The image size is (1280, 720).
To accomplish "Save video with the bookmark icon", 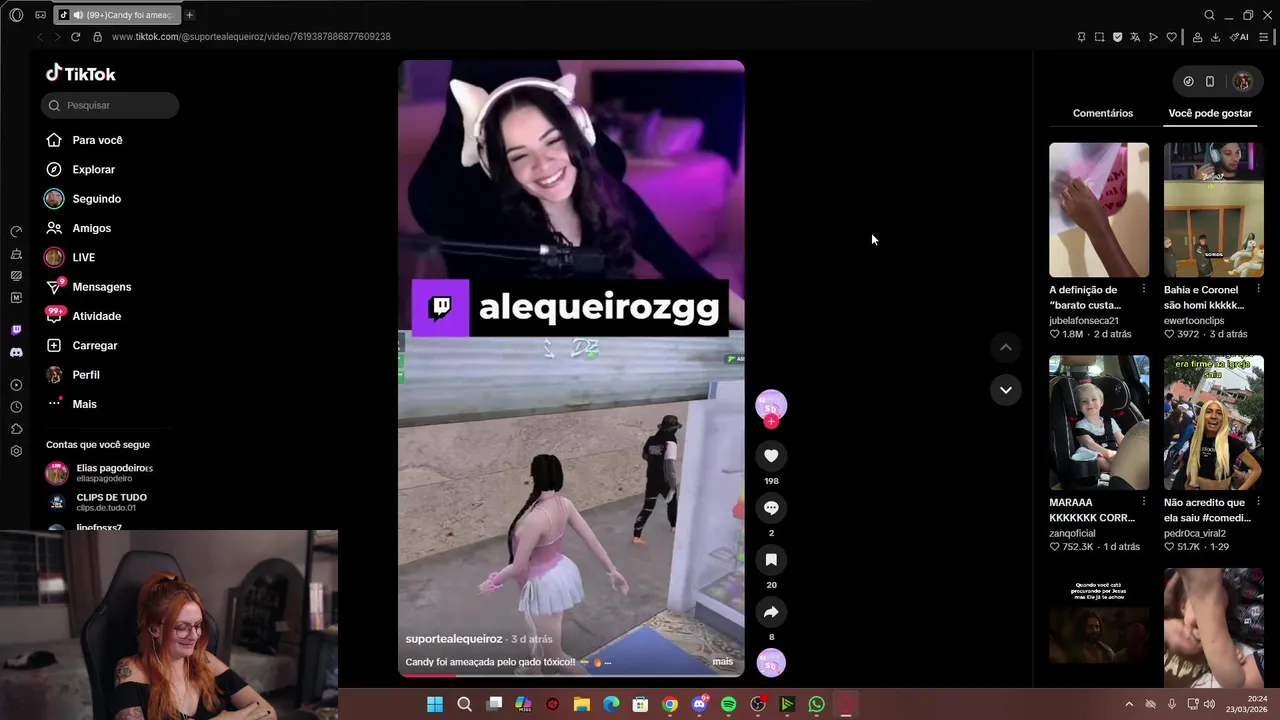I will (x=771, y=560).
